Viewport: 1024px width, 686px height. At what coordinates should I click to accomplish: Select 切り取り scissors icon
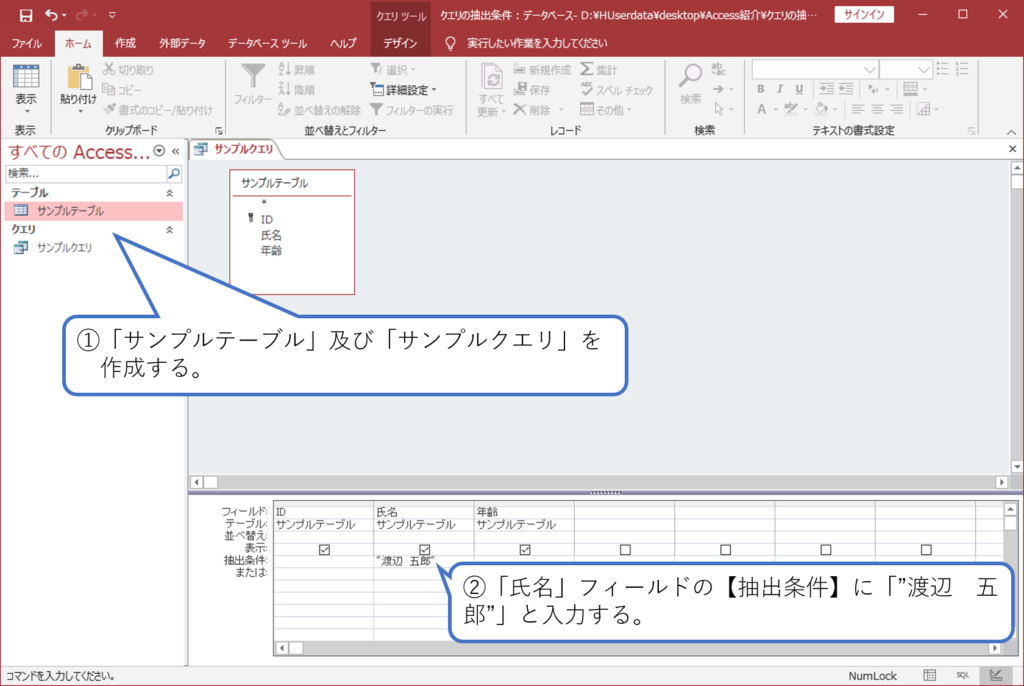(109, 69)
